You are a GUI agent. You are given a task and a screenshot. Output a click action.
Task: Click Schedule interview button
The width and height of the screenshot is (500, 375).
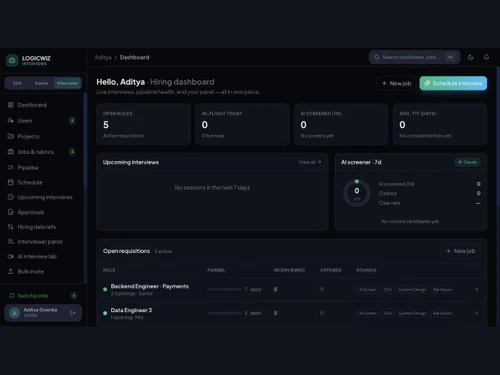click(453, 83)
